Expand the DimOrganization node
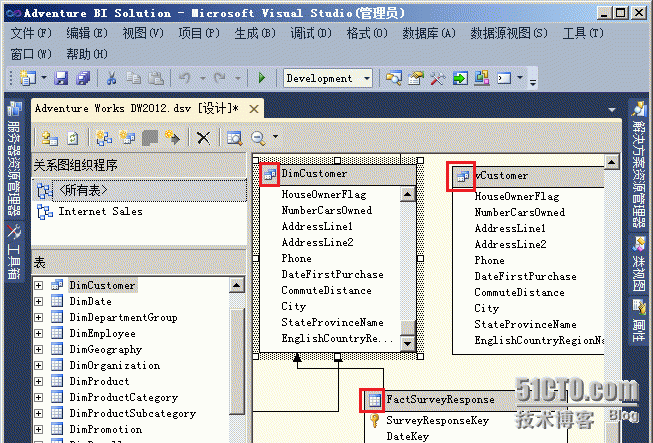The image size is (653, 443). click(x=39, y=366)
